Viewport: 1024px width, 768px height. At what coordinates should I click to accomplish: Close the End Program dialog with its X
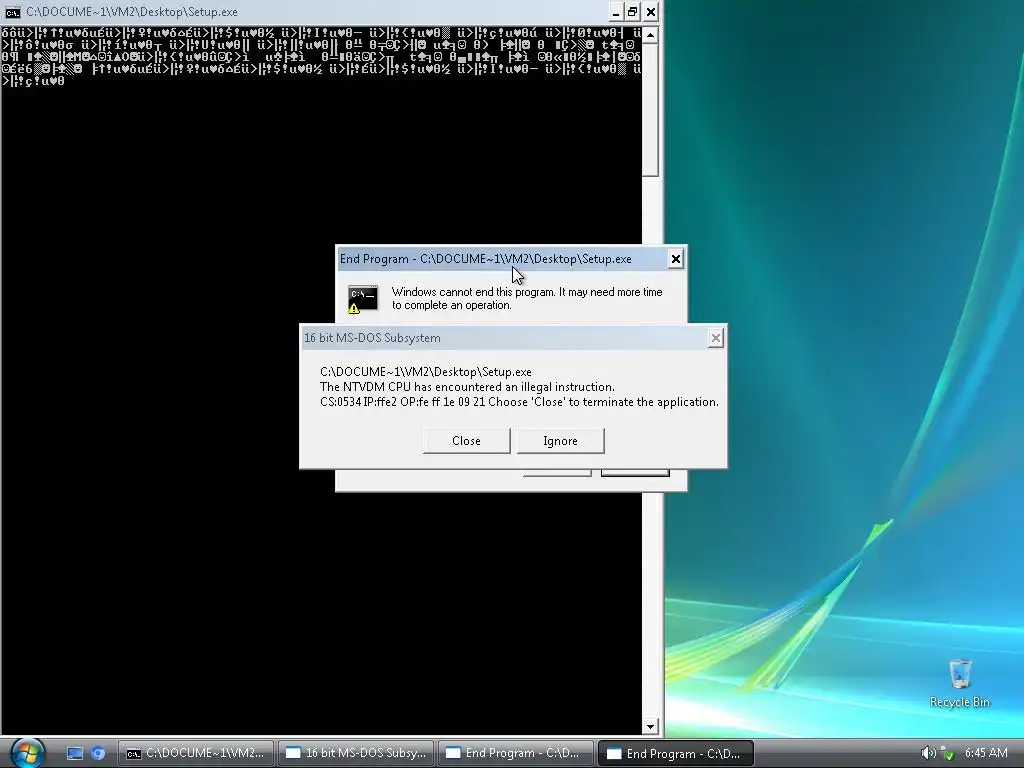click(x=676, y=259)
